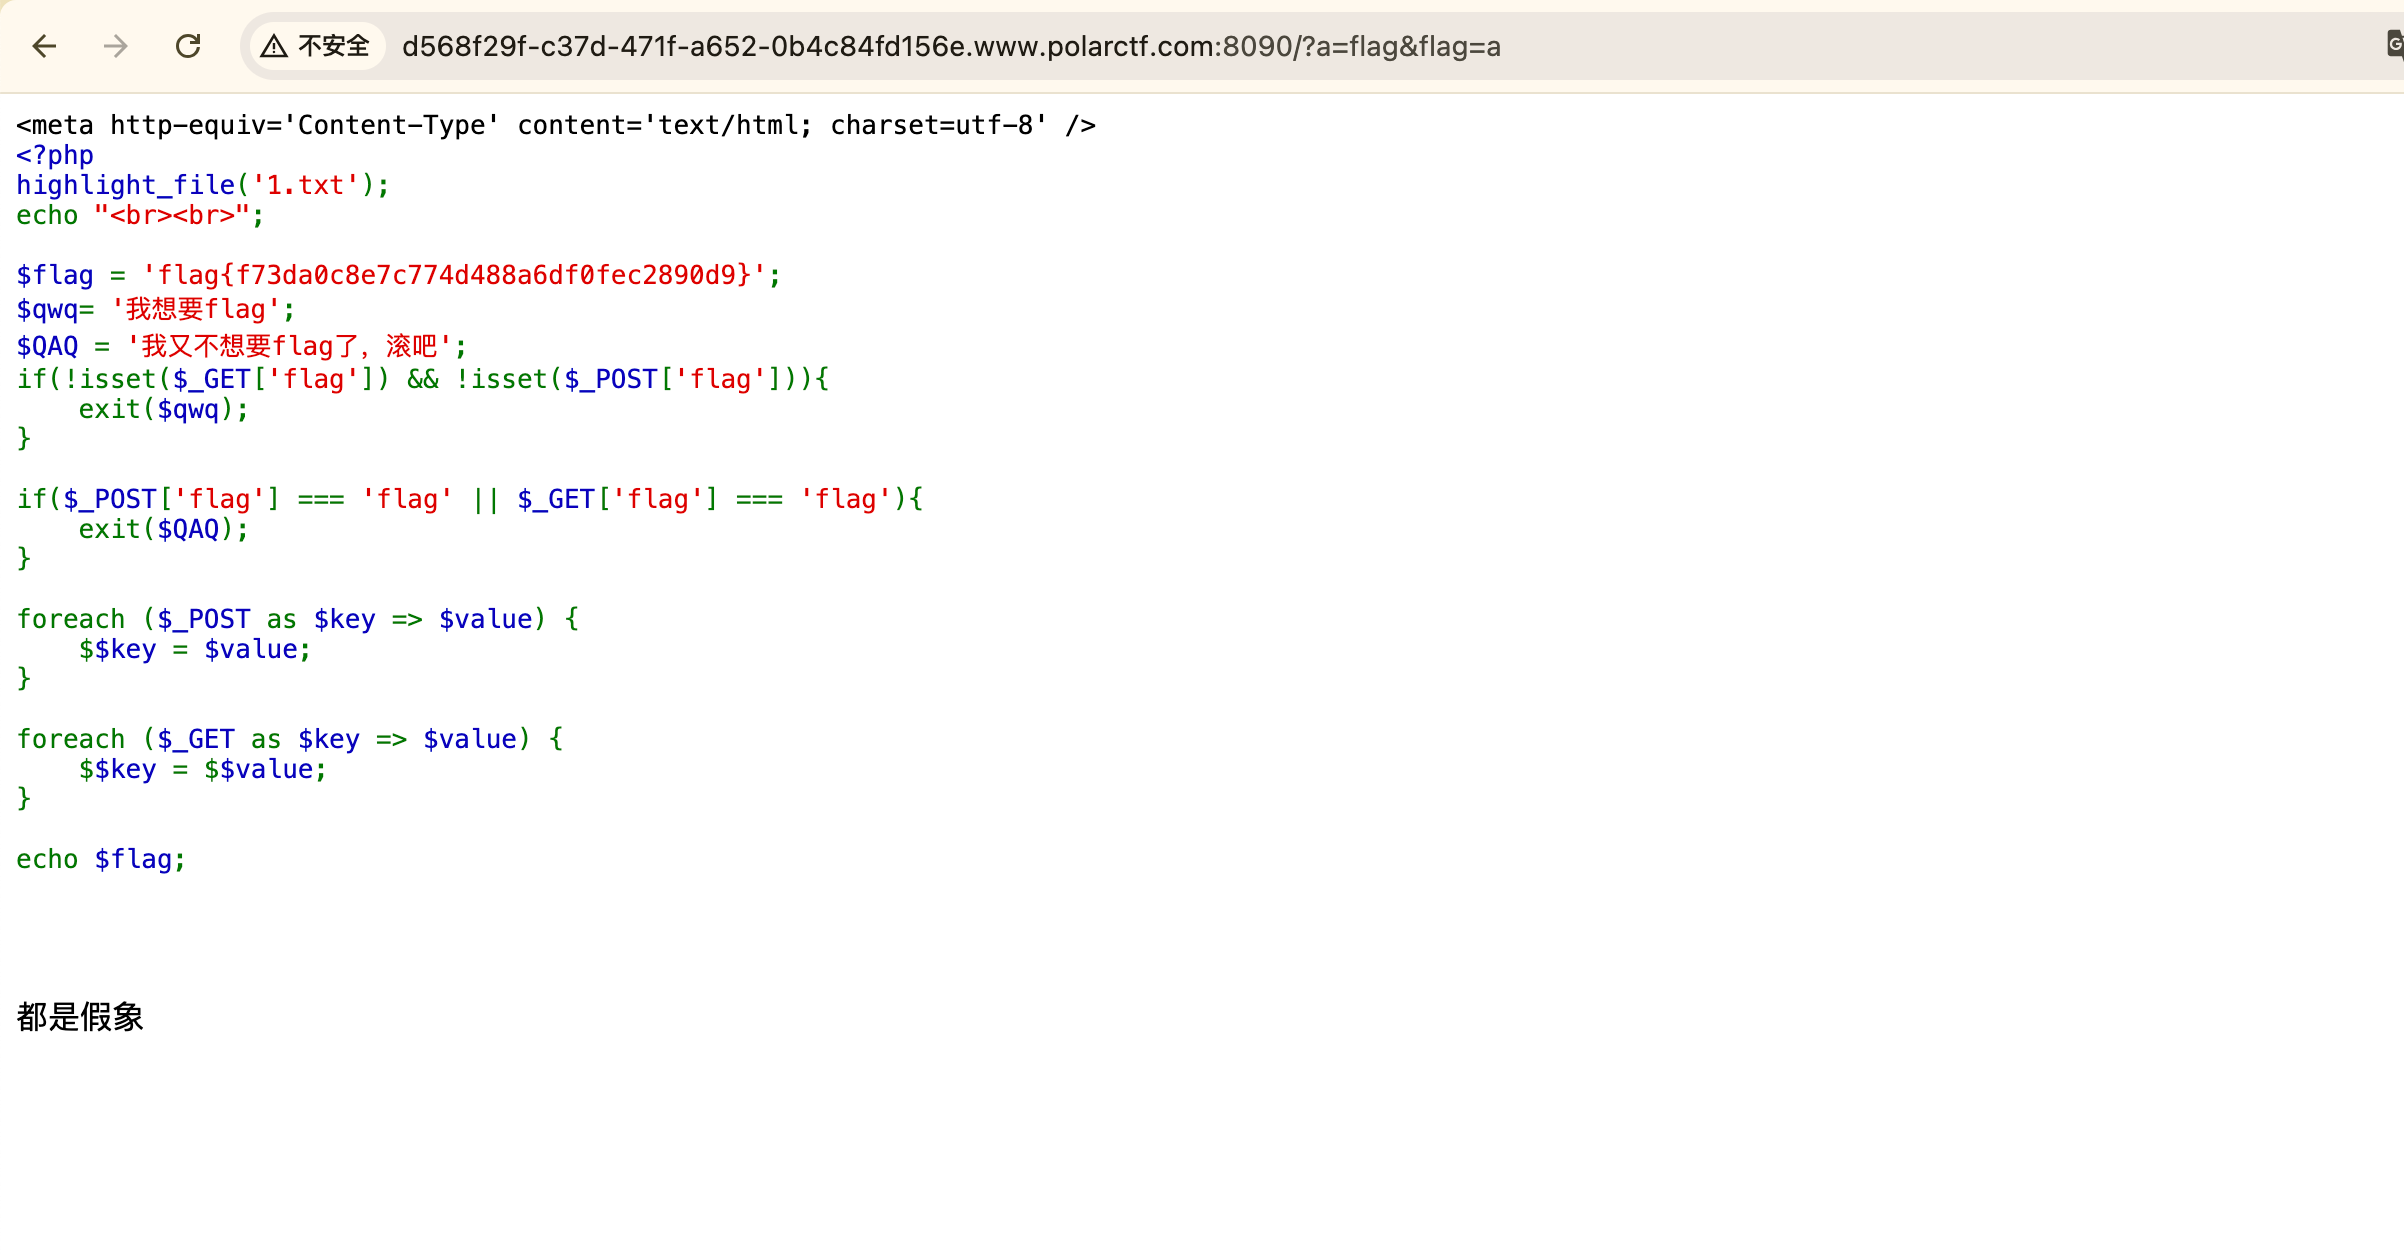Click the highlight_file('1.txt') line
Viewport: 2404px width, 1260px height.
click(202, 185)
